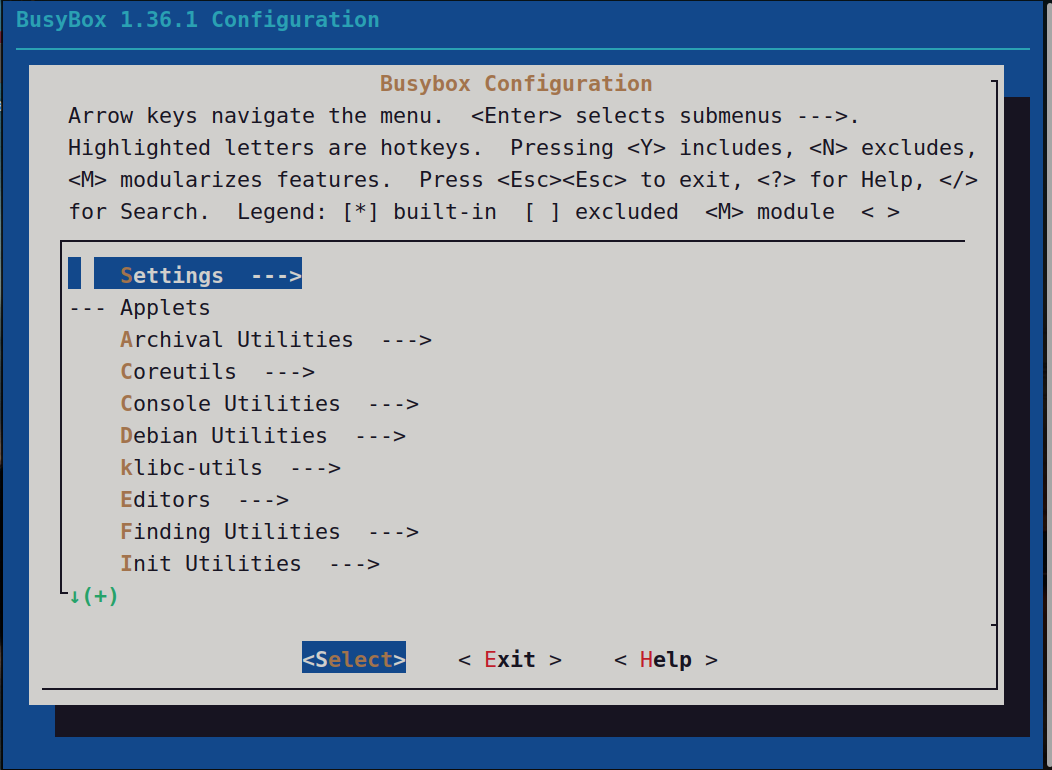
Task: Choose Coreutils from the applet list
Action: pyautogui.click(x=179, y=372)
